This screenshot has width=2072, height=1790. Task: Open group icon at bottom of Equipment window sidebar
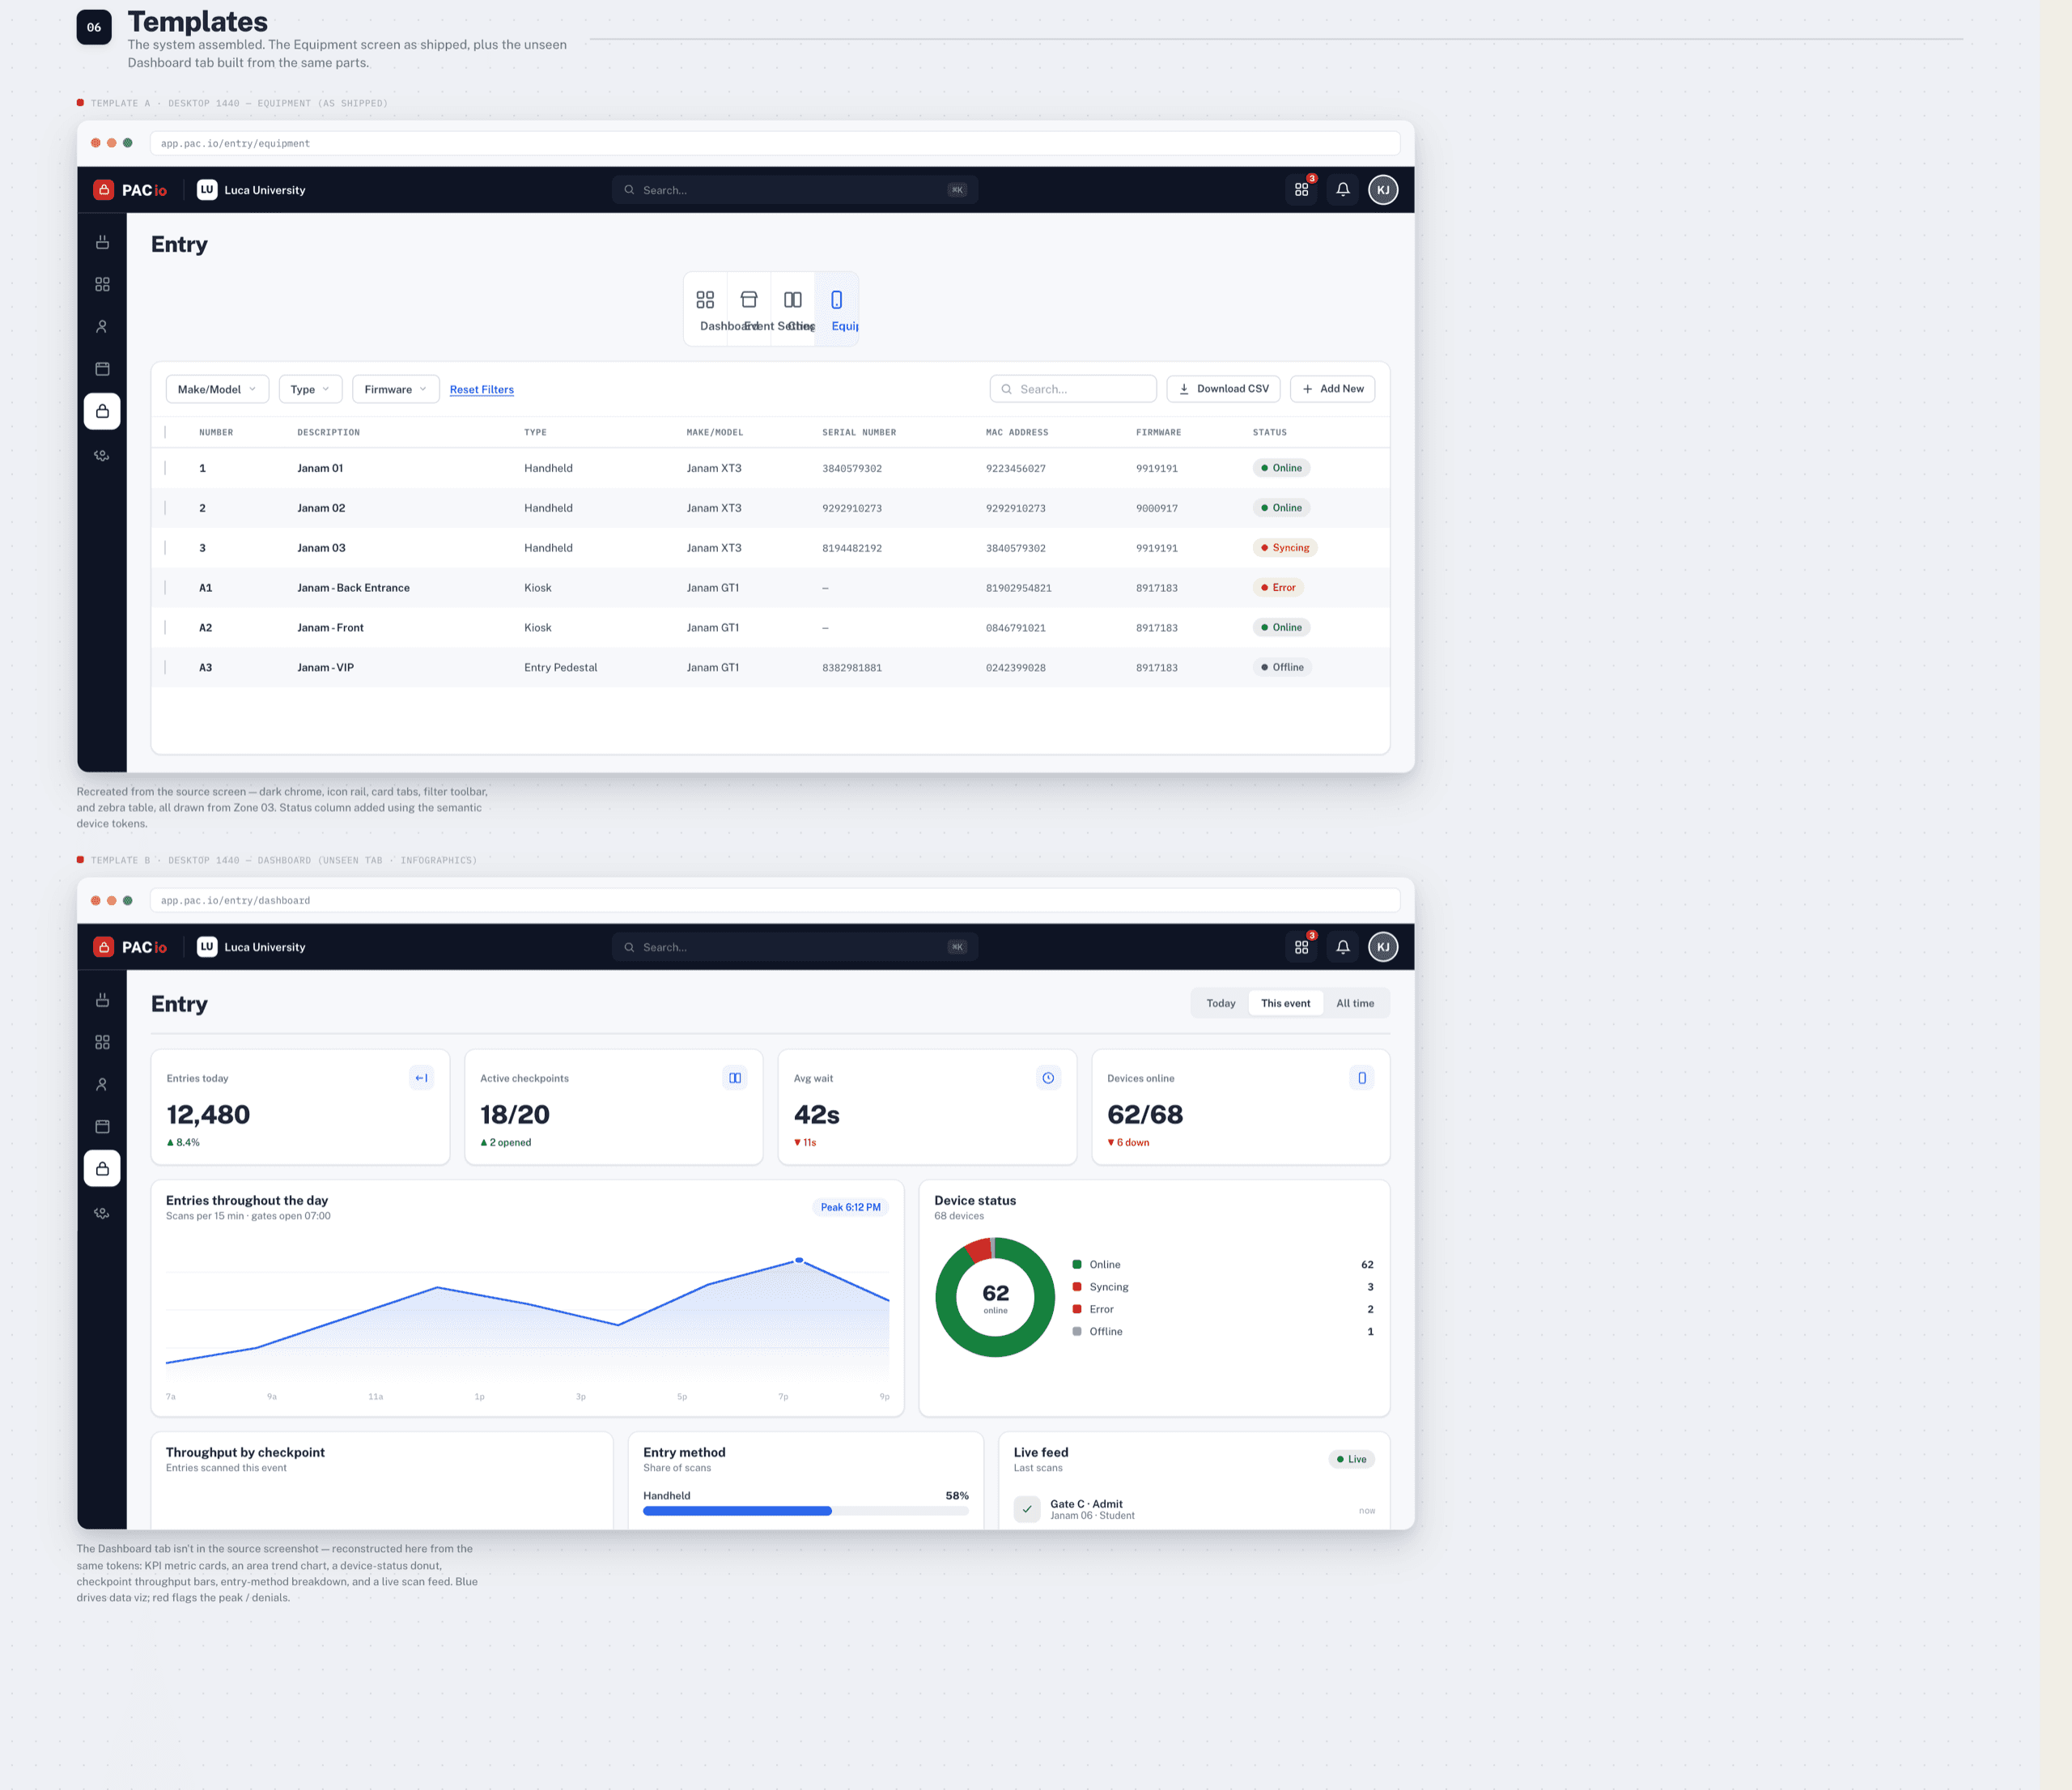(102, 455)
